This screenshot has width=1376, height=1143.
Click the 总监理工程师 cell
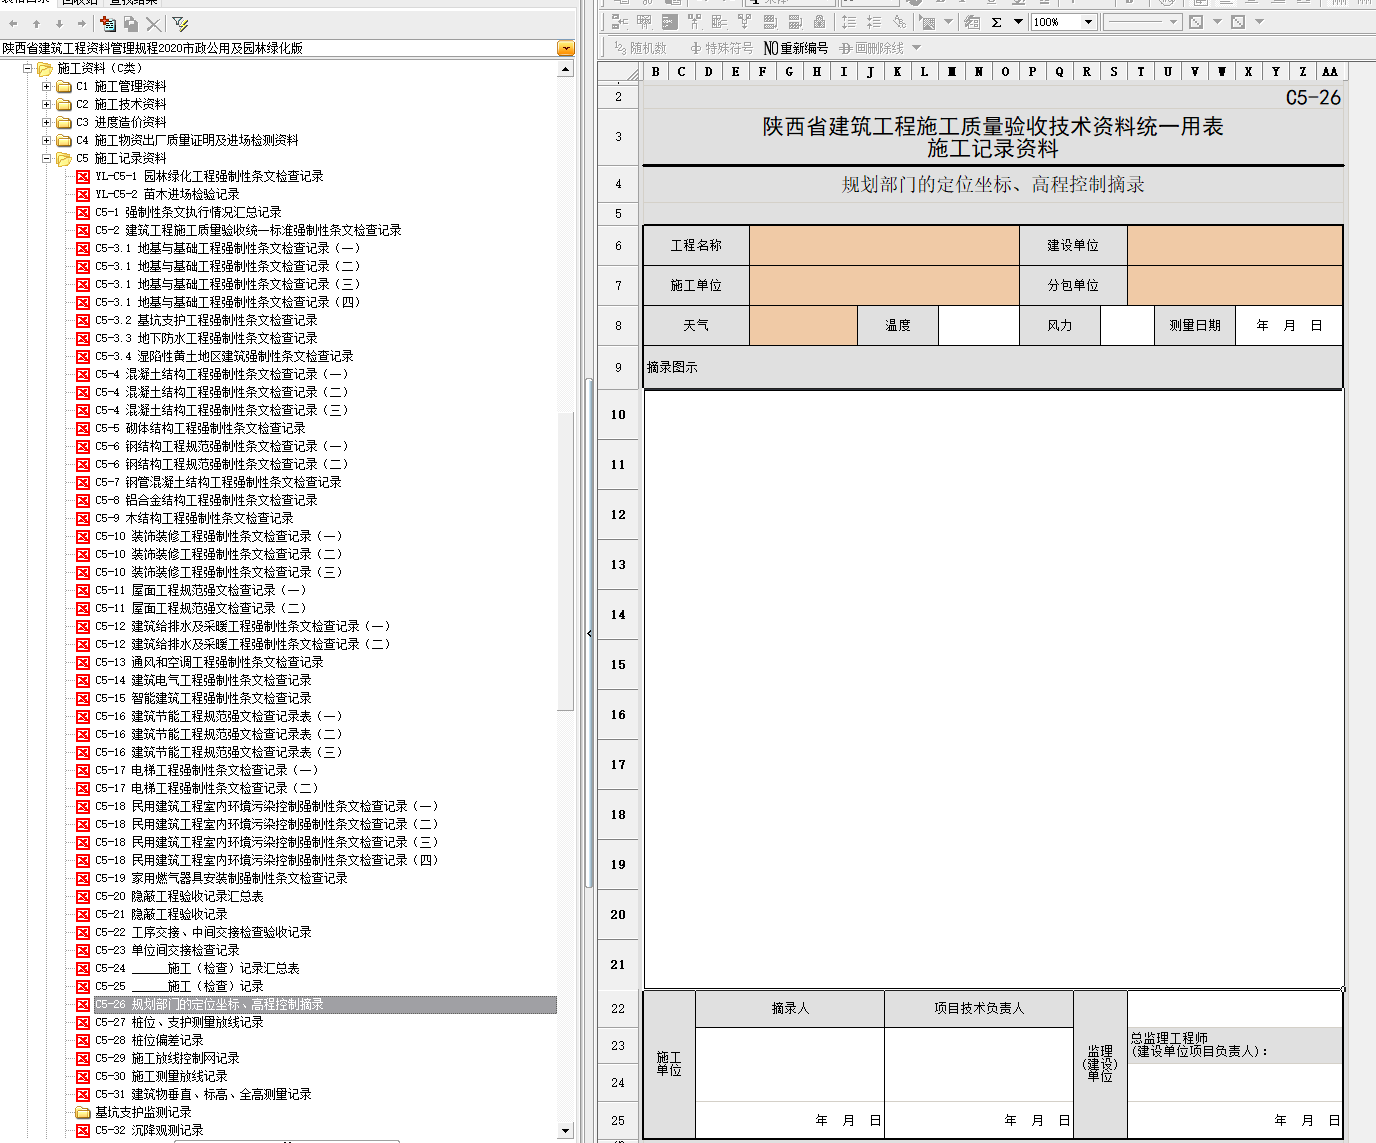pos(1234,1045)
